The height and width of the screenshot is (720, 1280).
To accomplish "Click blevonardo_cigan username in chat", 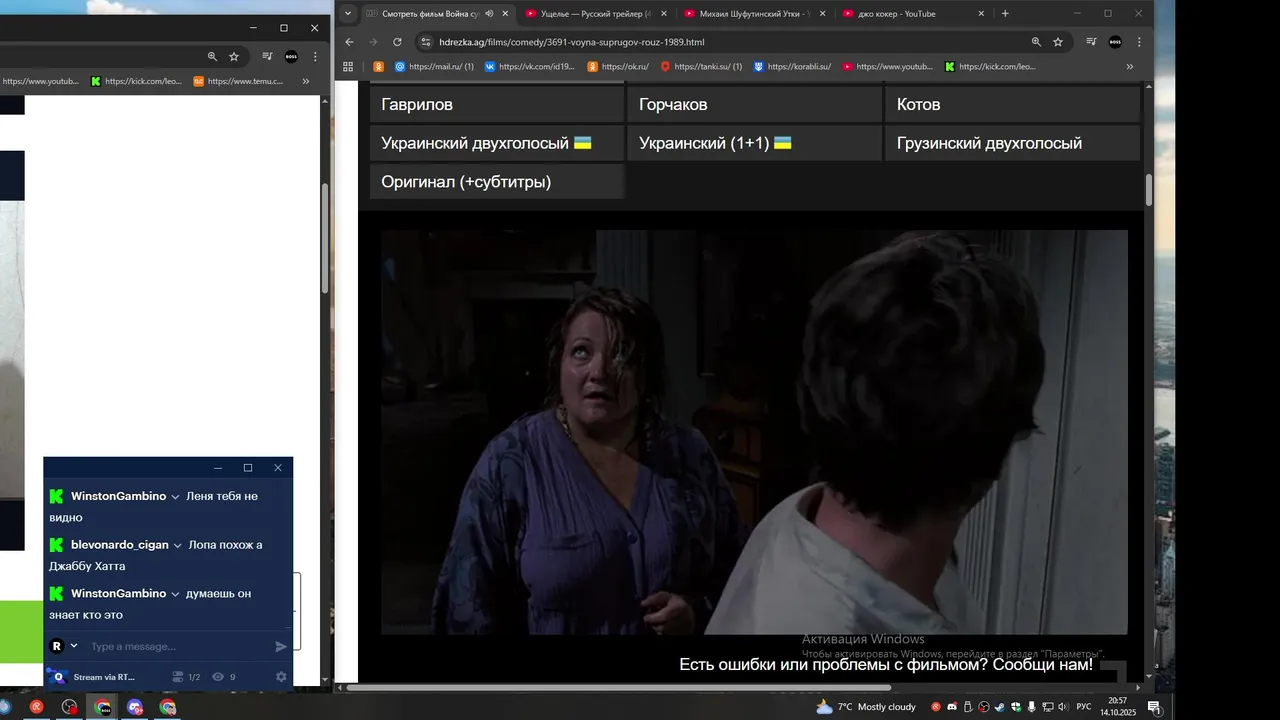I will [120, 545].
